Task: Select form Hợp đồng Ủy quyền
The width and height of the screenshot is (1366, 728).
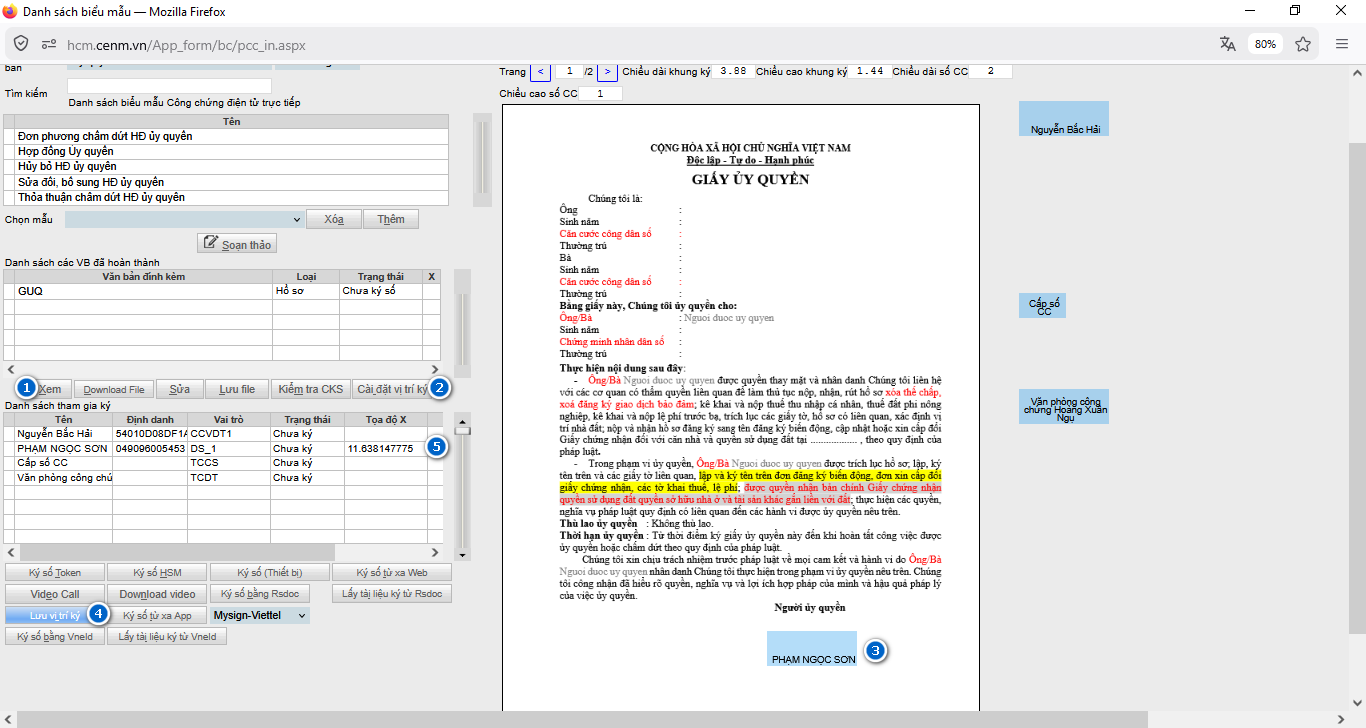Action: 232,151
